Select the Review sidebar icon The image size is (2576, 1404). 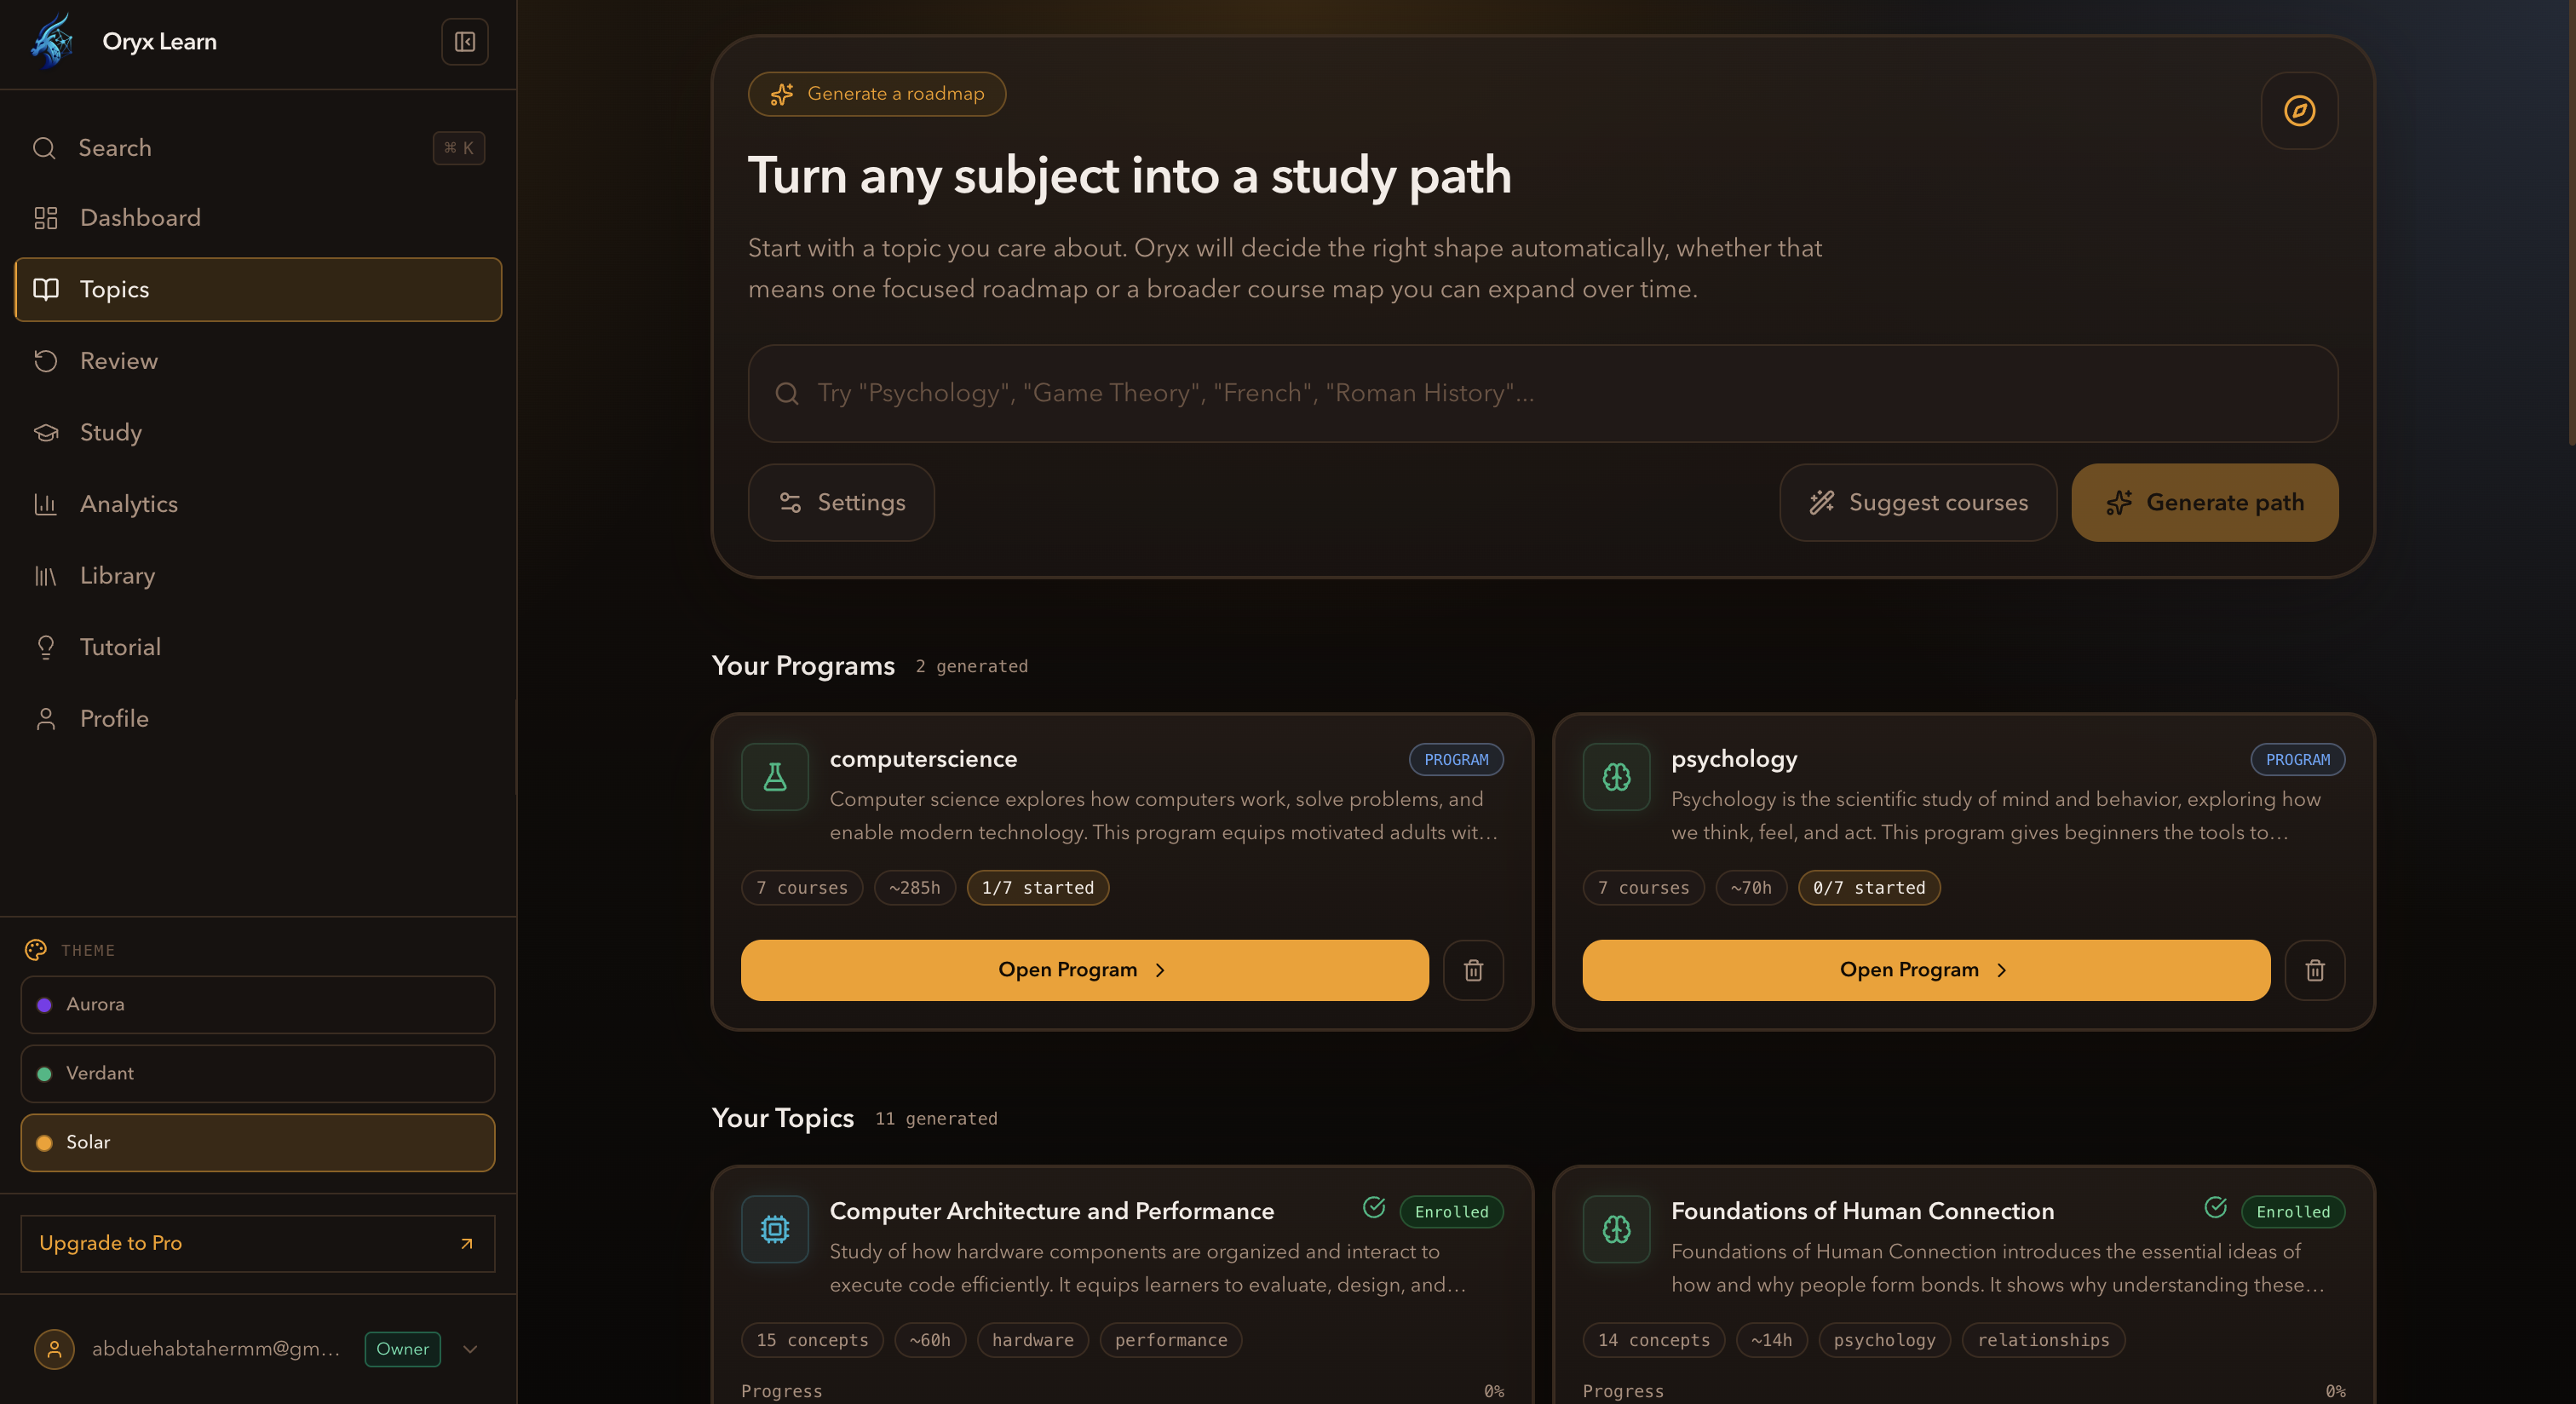click(46, 361)
